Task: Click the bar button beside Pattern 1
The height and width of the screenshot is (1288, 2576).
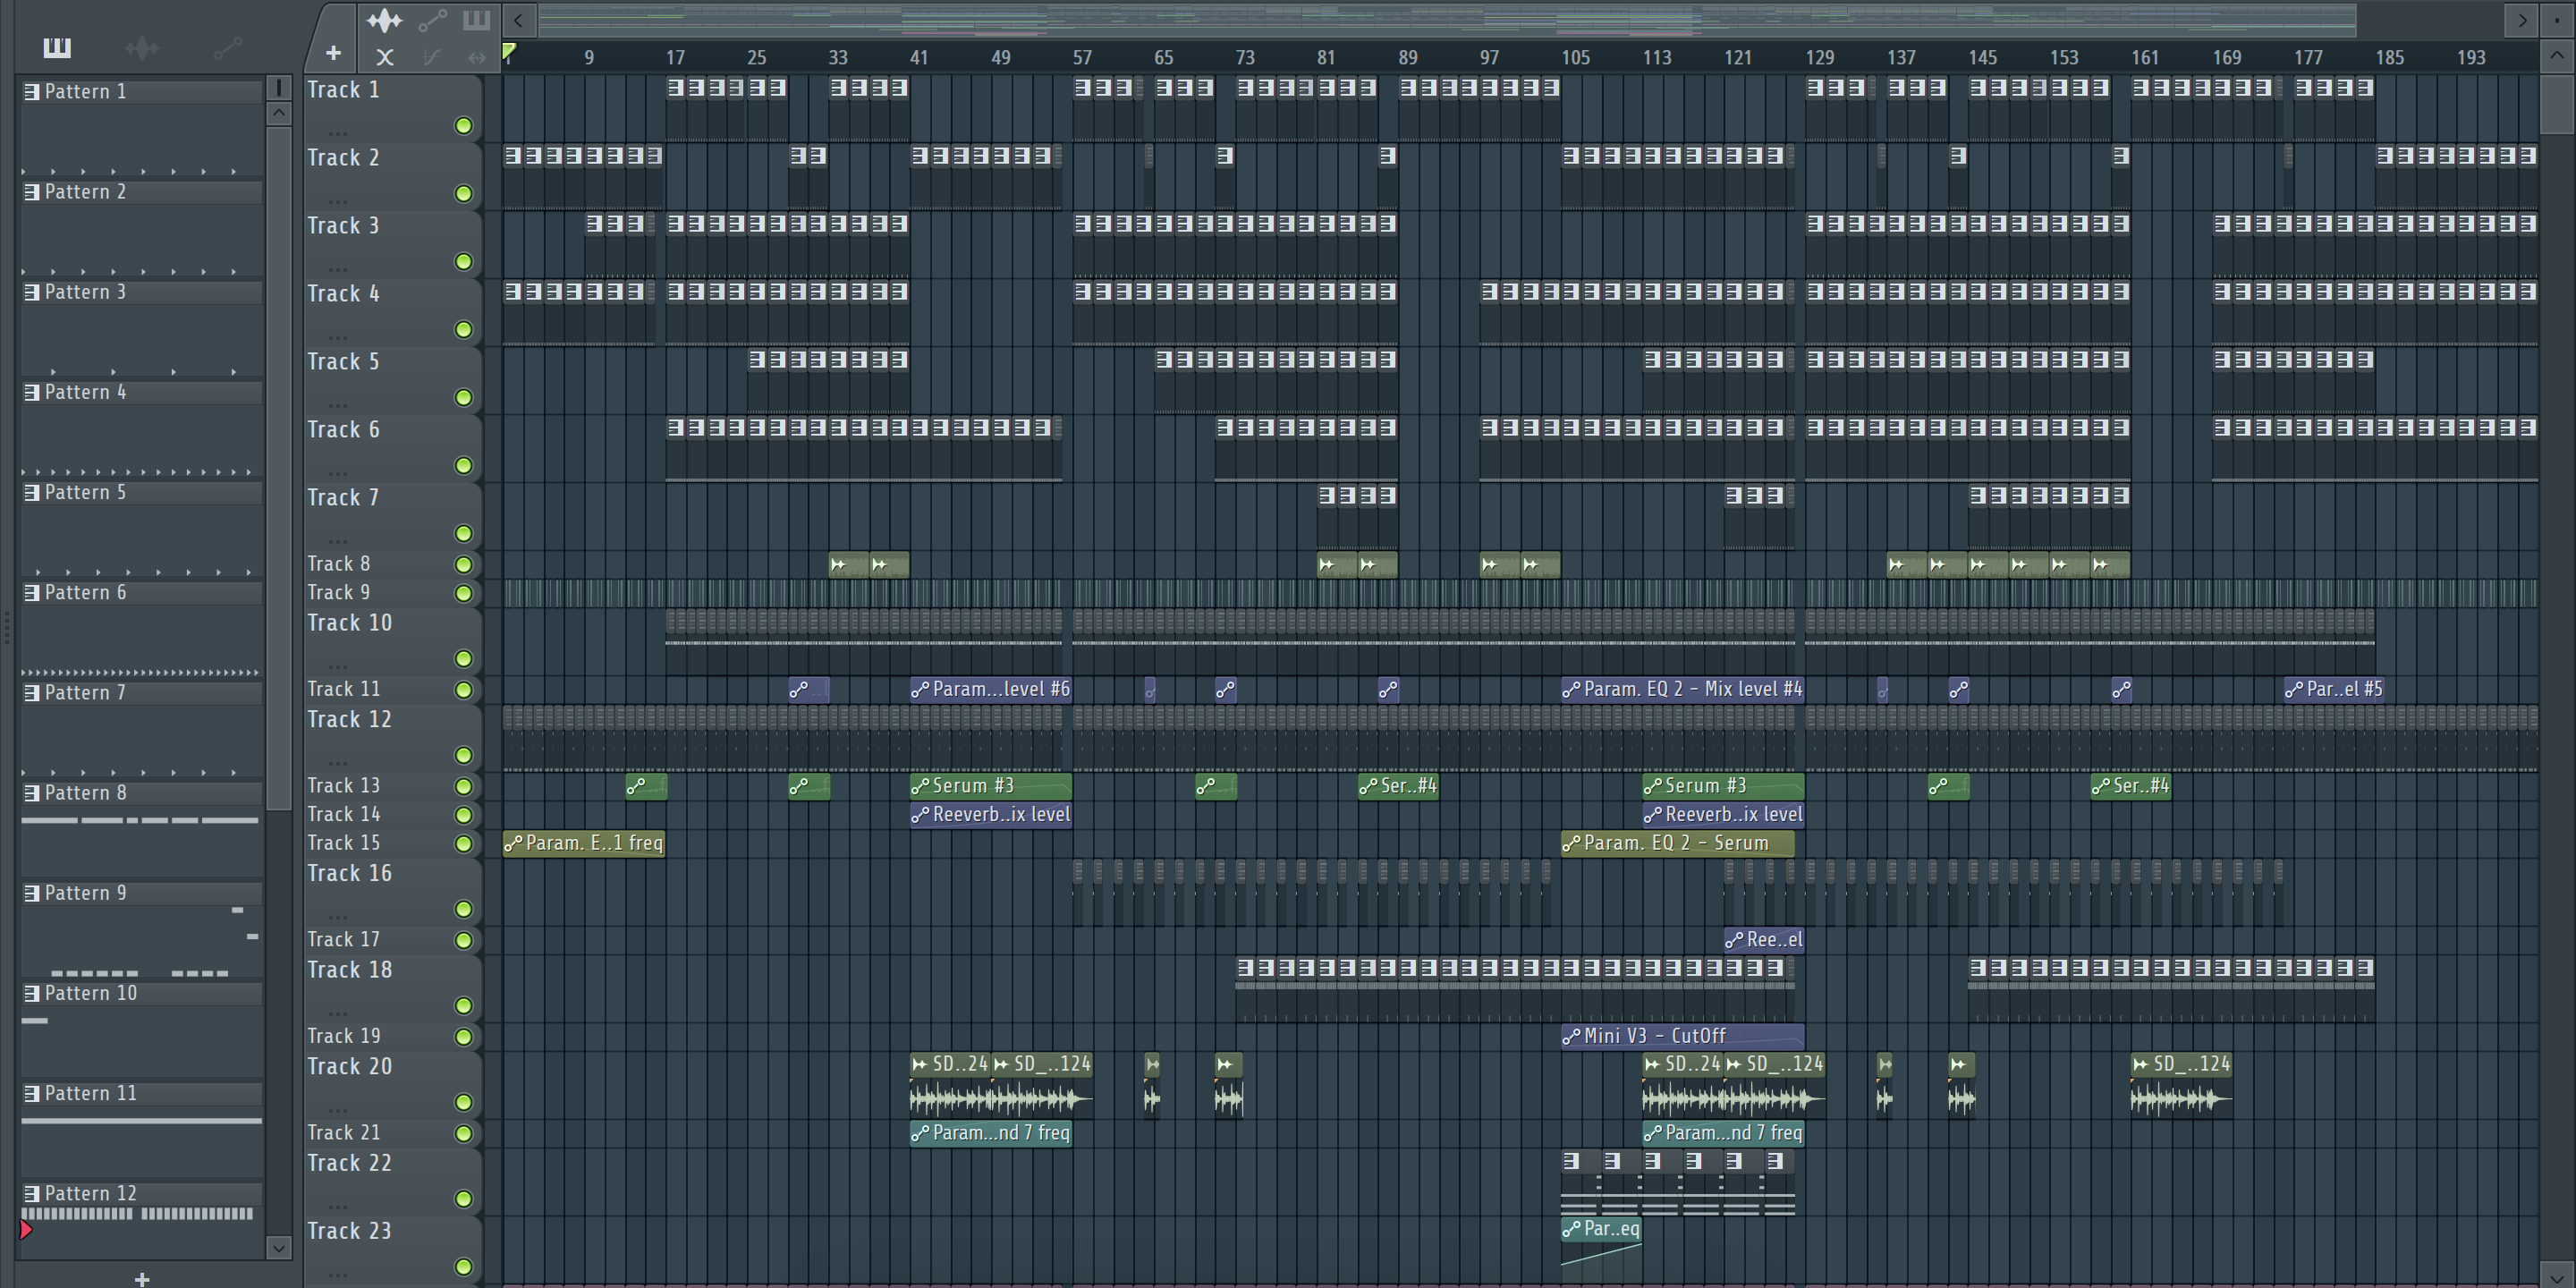Action: coord(279,88)
